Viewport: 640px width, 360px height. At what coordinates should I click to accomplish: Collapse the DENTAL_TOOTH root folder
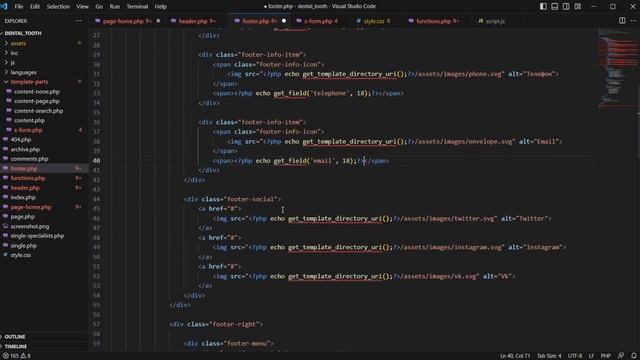44,33
